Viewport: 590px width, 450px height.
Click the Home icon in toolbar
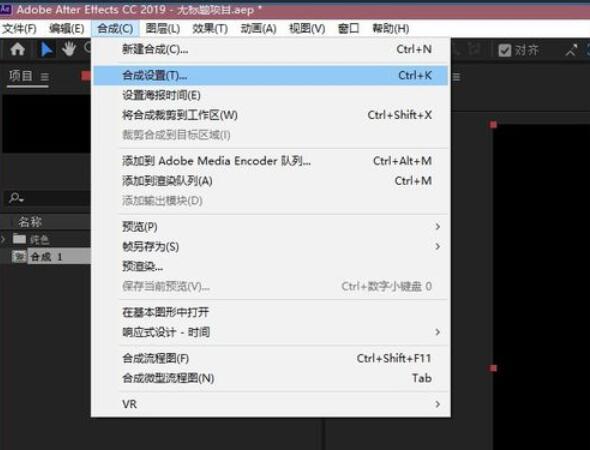coord(17,49)
